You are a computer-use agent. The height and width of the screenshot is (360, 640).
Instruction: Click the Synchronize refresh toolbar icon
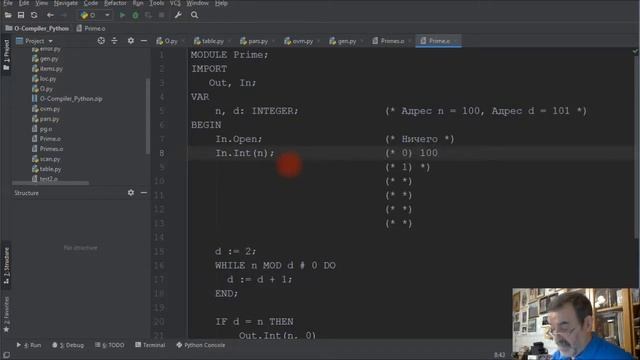pyautogui.click(x=34, y=15)
